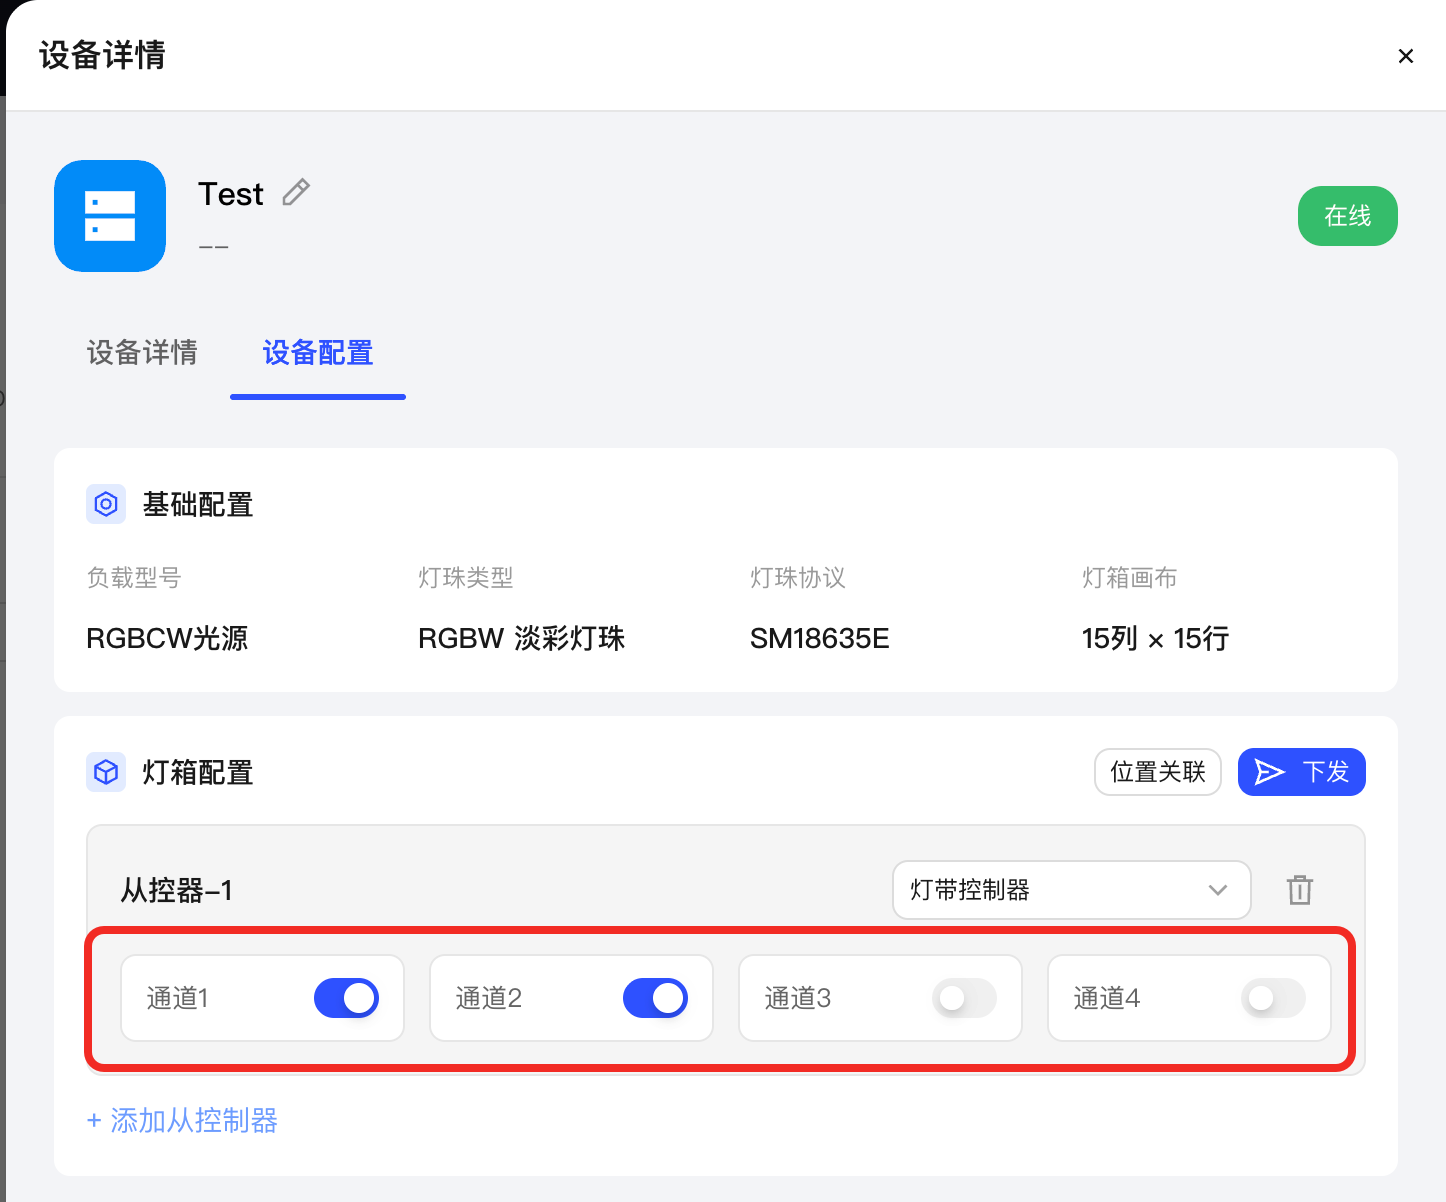Click the 位置关联 button
1446x1202 pixels.
click(x=1158, y=772)
